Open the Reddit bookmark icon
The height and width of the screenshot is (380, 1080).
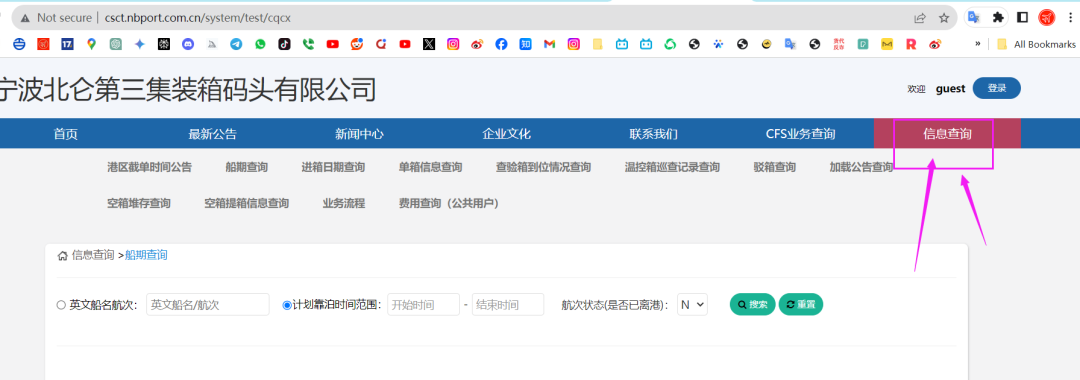(x=356, y=44)
